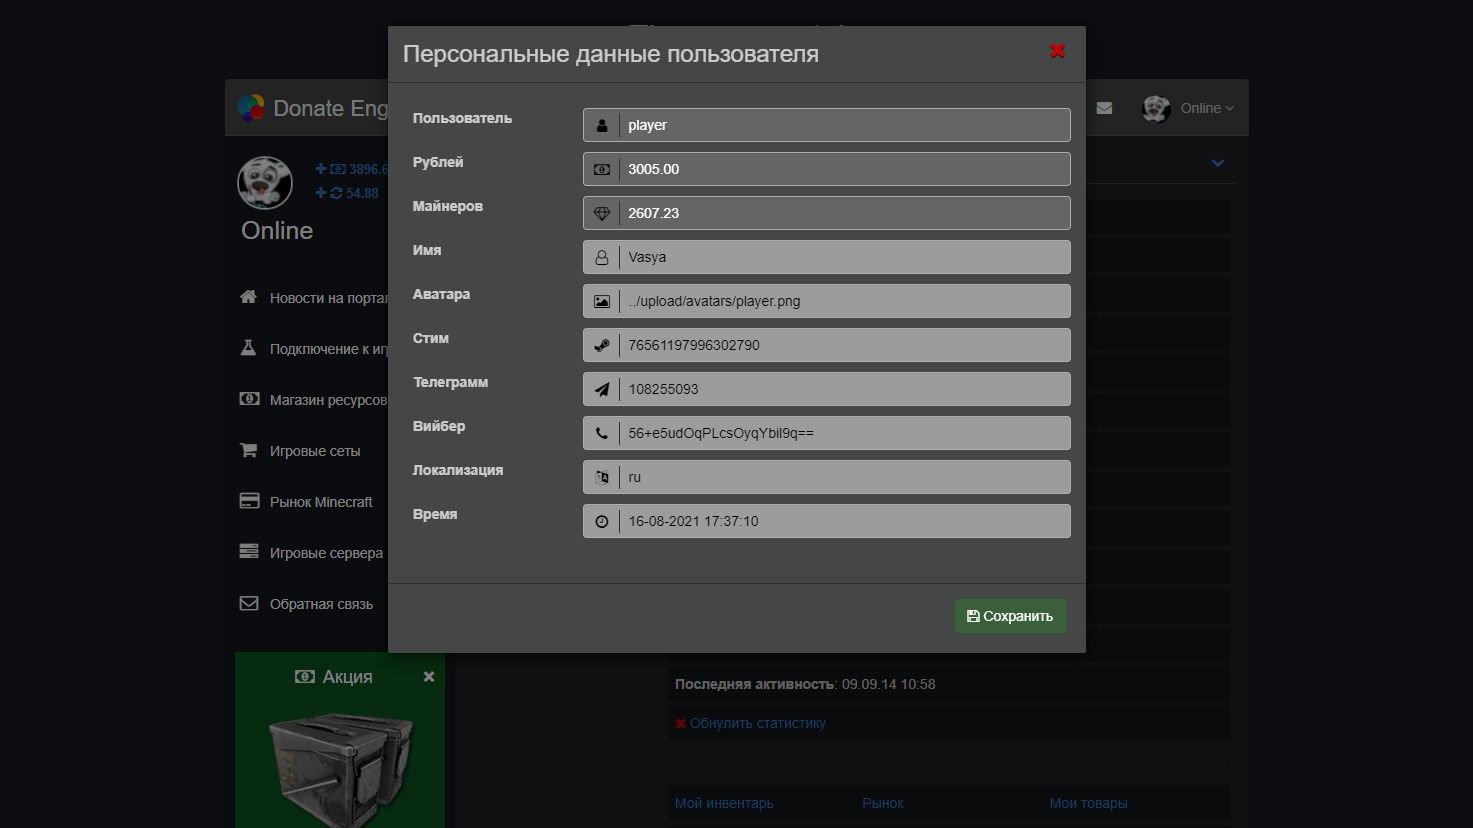Image resolution: width=1473 pixels, height=828 pixels.
Task: Click into the Рублей balance field
Action: click(x=843, y=169)
